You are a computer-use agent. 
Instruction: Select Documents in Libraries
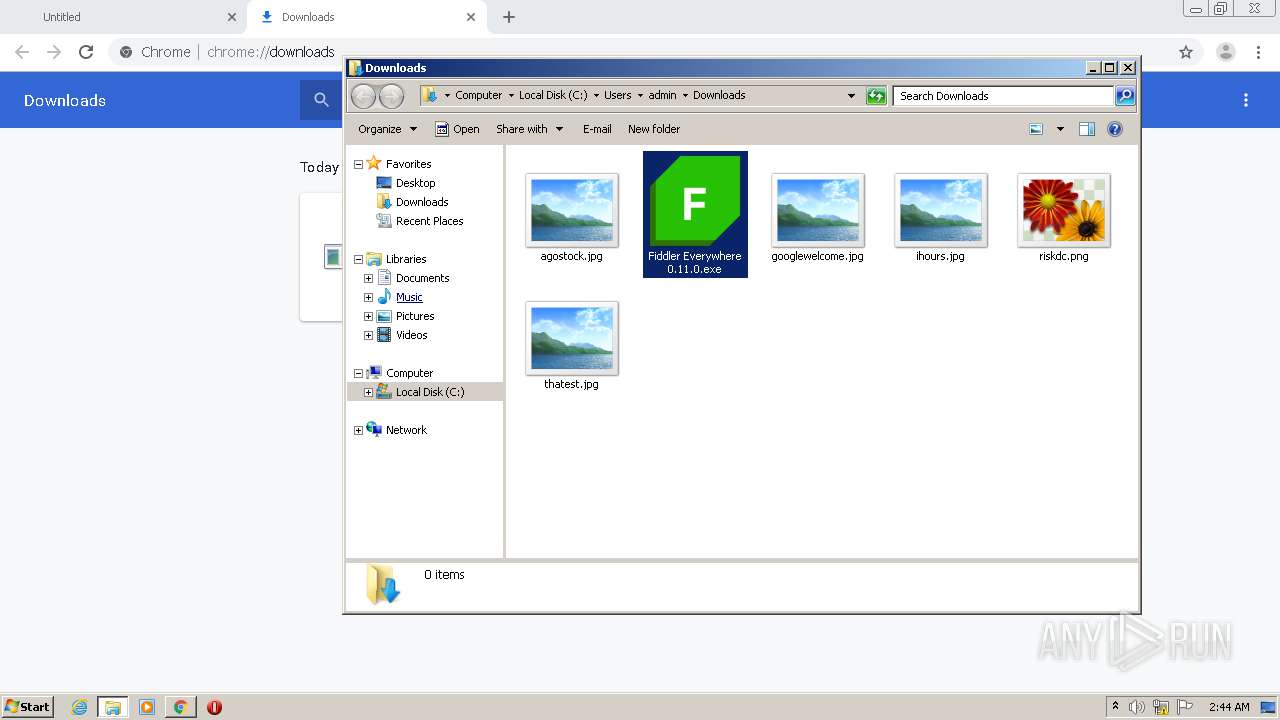pos(422,278)
